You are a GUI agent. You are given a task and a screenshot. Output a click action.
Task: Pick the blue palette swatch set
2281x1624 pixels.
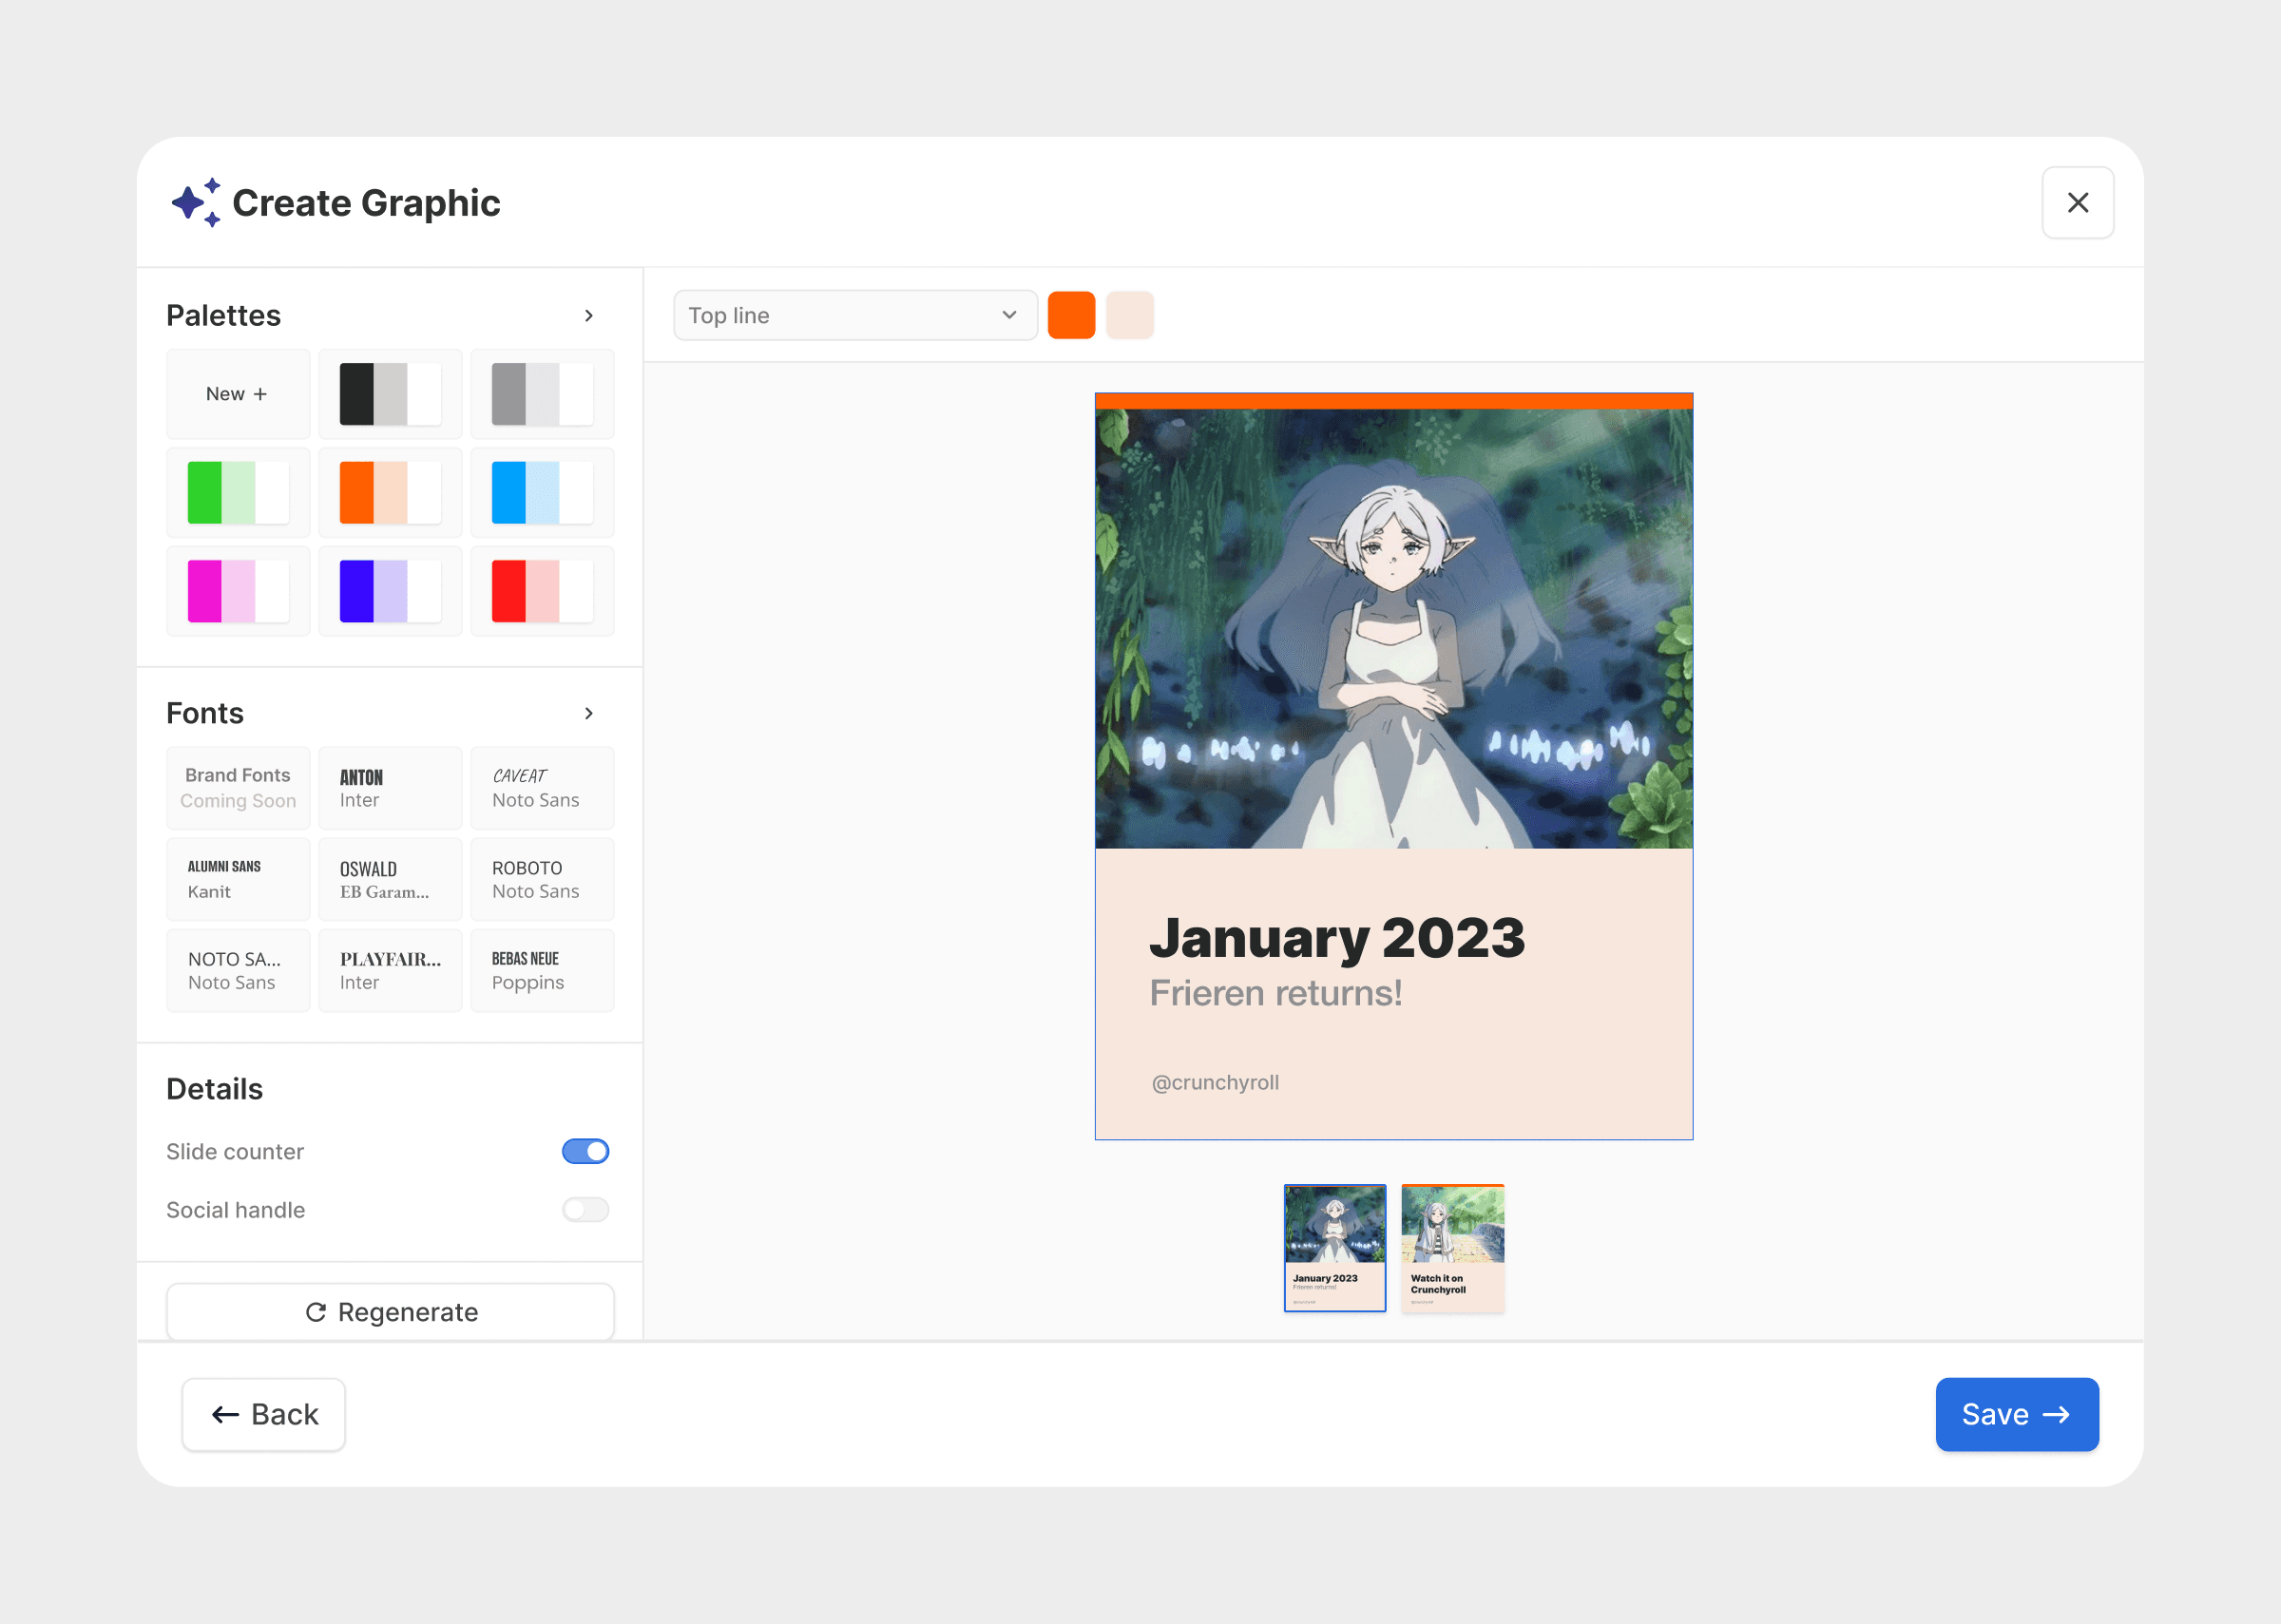tap(542, 493)
